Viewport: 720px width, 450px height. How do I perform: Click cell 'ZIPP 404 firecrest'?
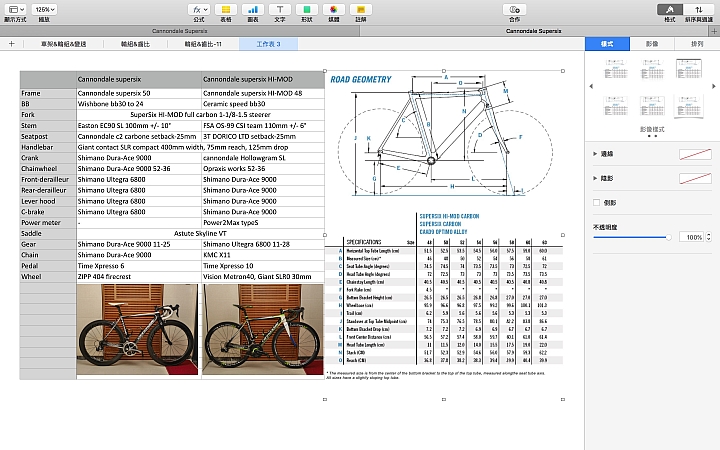pos(139,277)
